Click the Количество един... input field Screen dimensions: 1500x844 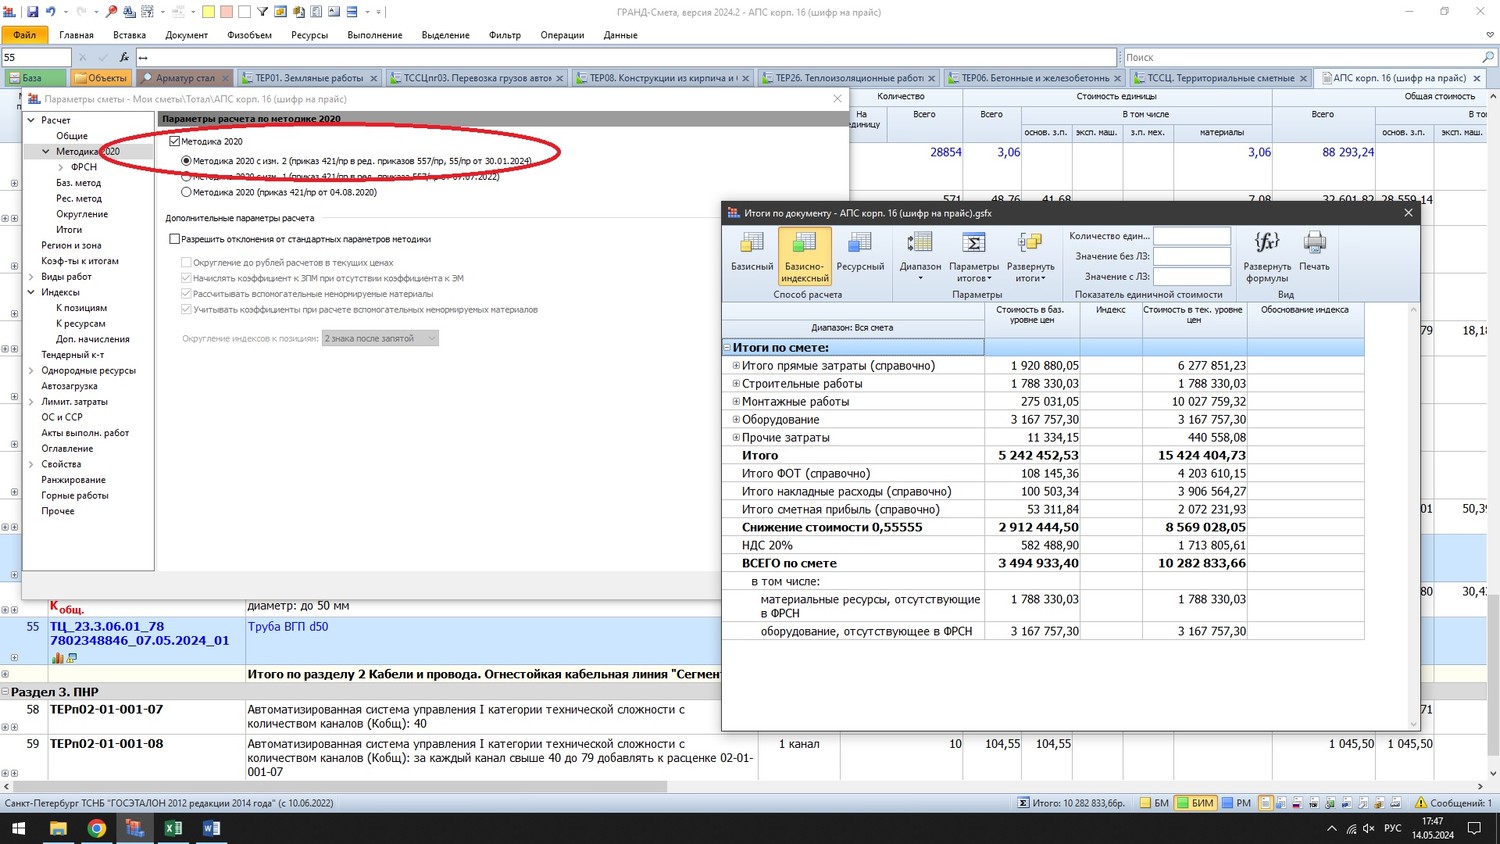pyautogui.click(x=1191, y=236)
